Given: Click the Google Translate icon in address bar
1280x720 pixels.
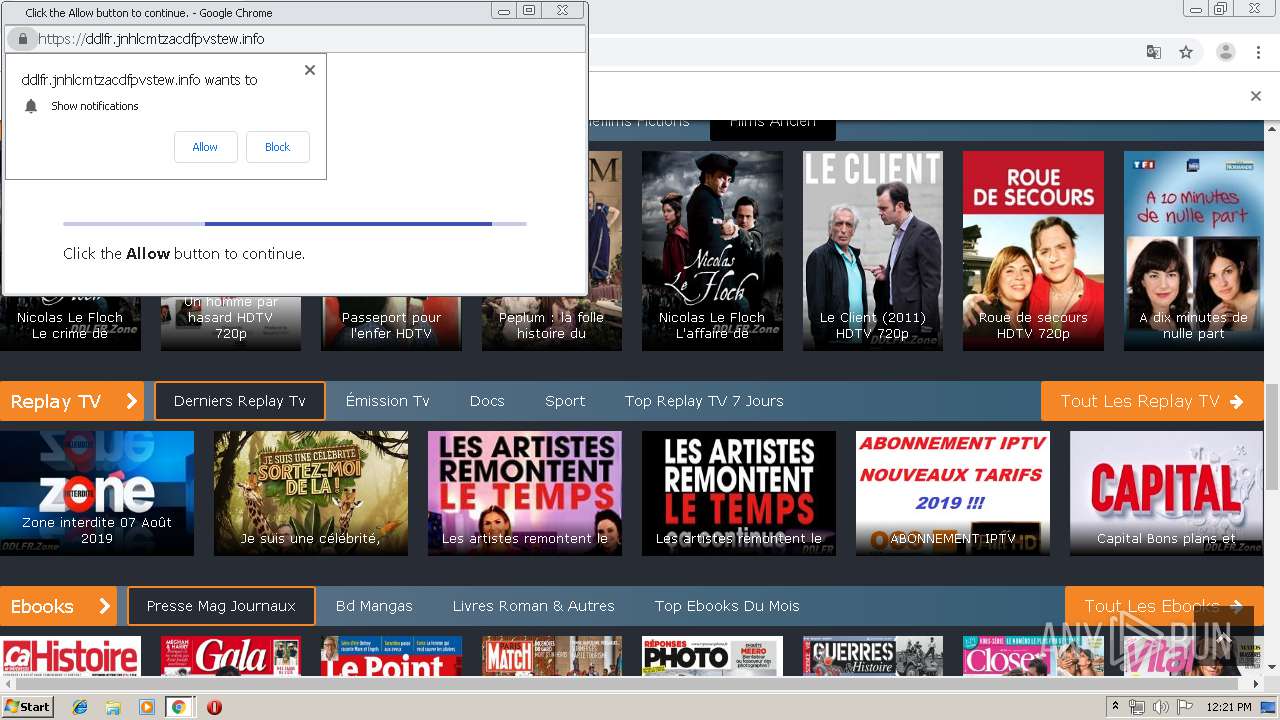Looking at the screenshot, I should click(1153, 52).
